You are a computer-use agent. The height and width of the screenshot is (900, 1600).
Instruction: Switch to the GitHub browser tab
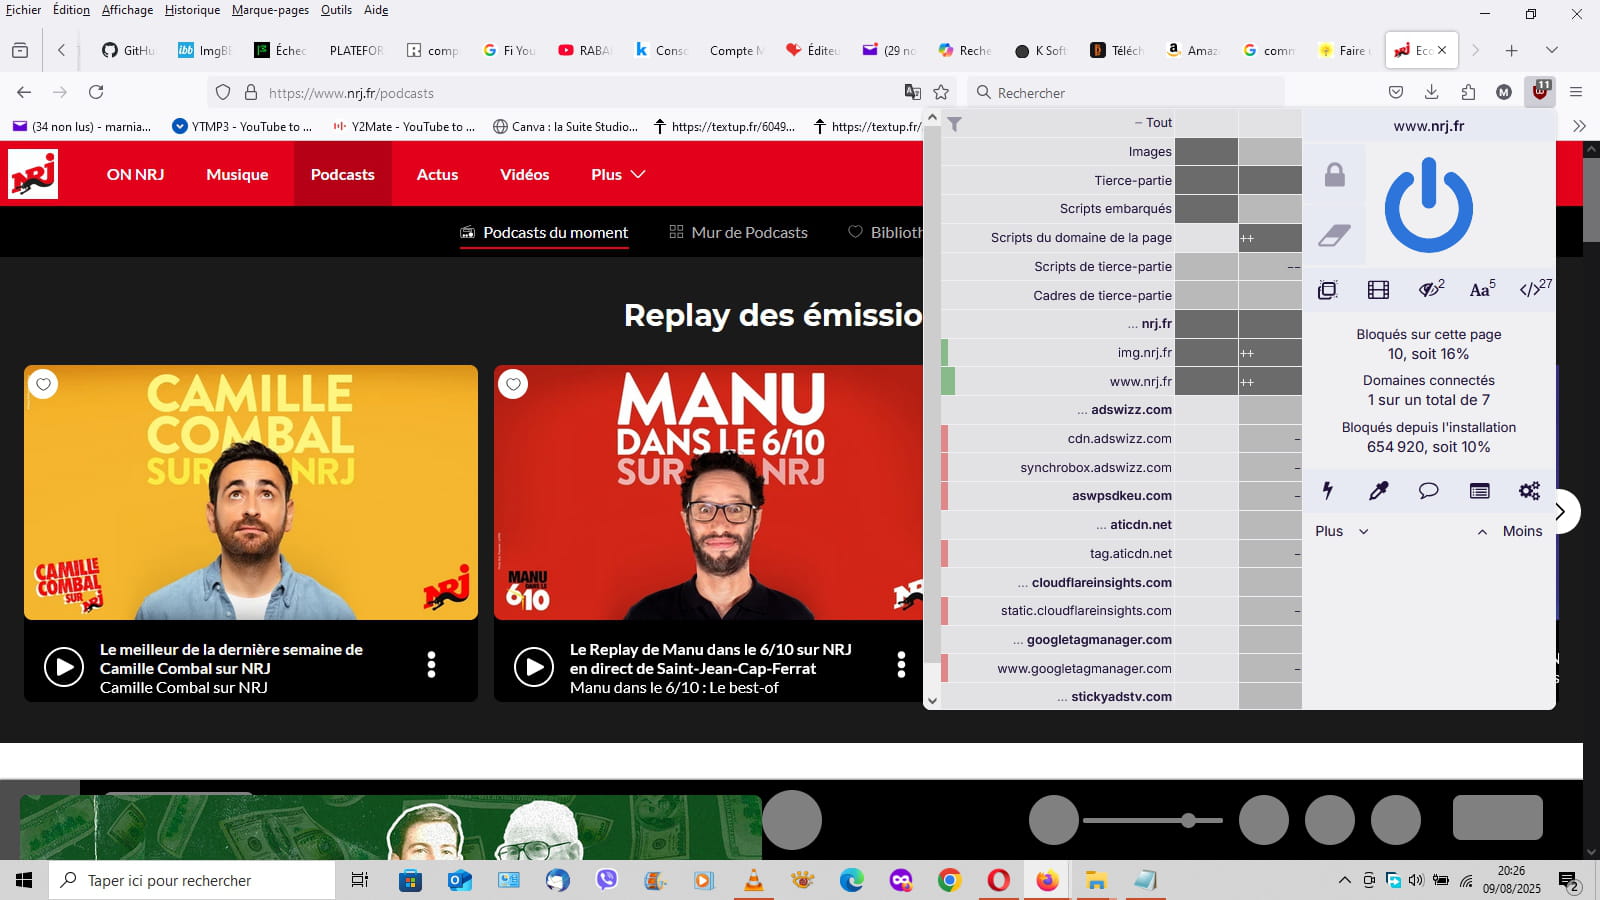[129, 50]
